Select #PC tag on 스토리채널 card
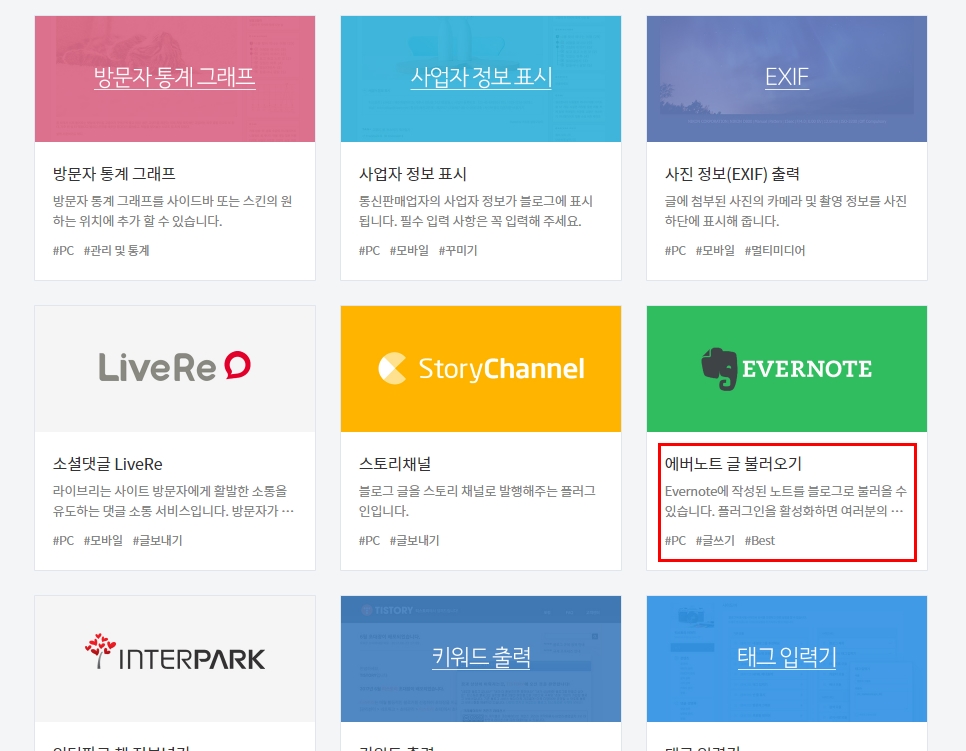This screenshot has height=751, width=966. point(370,541)
